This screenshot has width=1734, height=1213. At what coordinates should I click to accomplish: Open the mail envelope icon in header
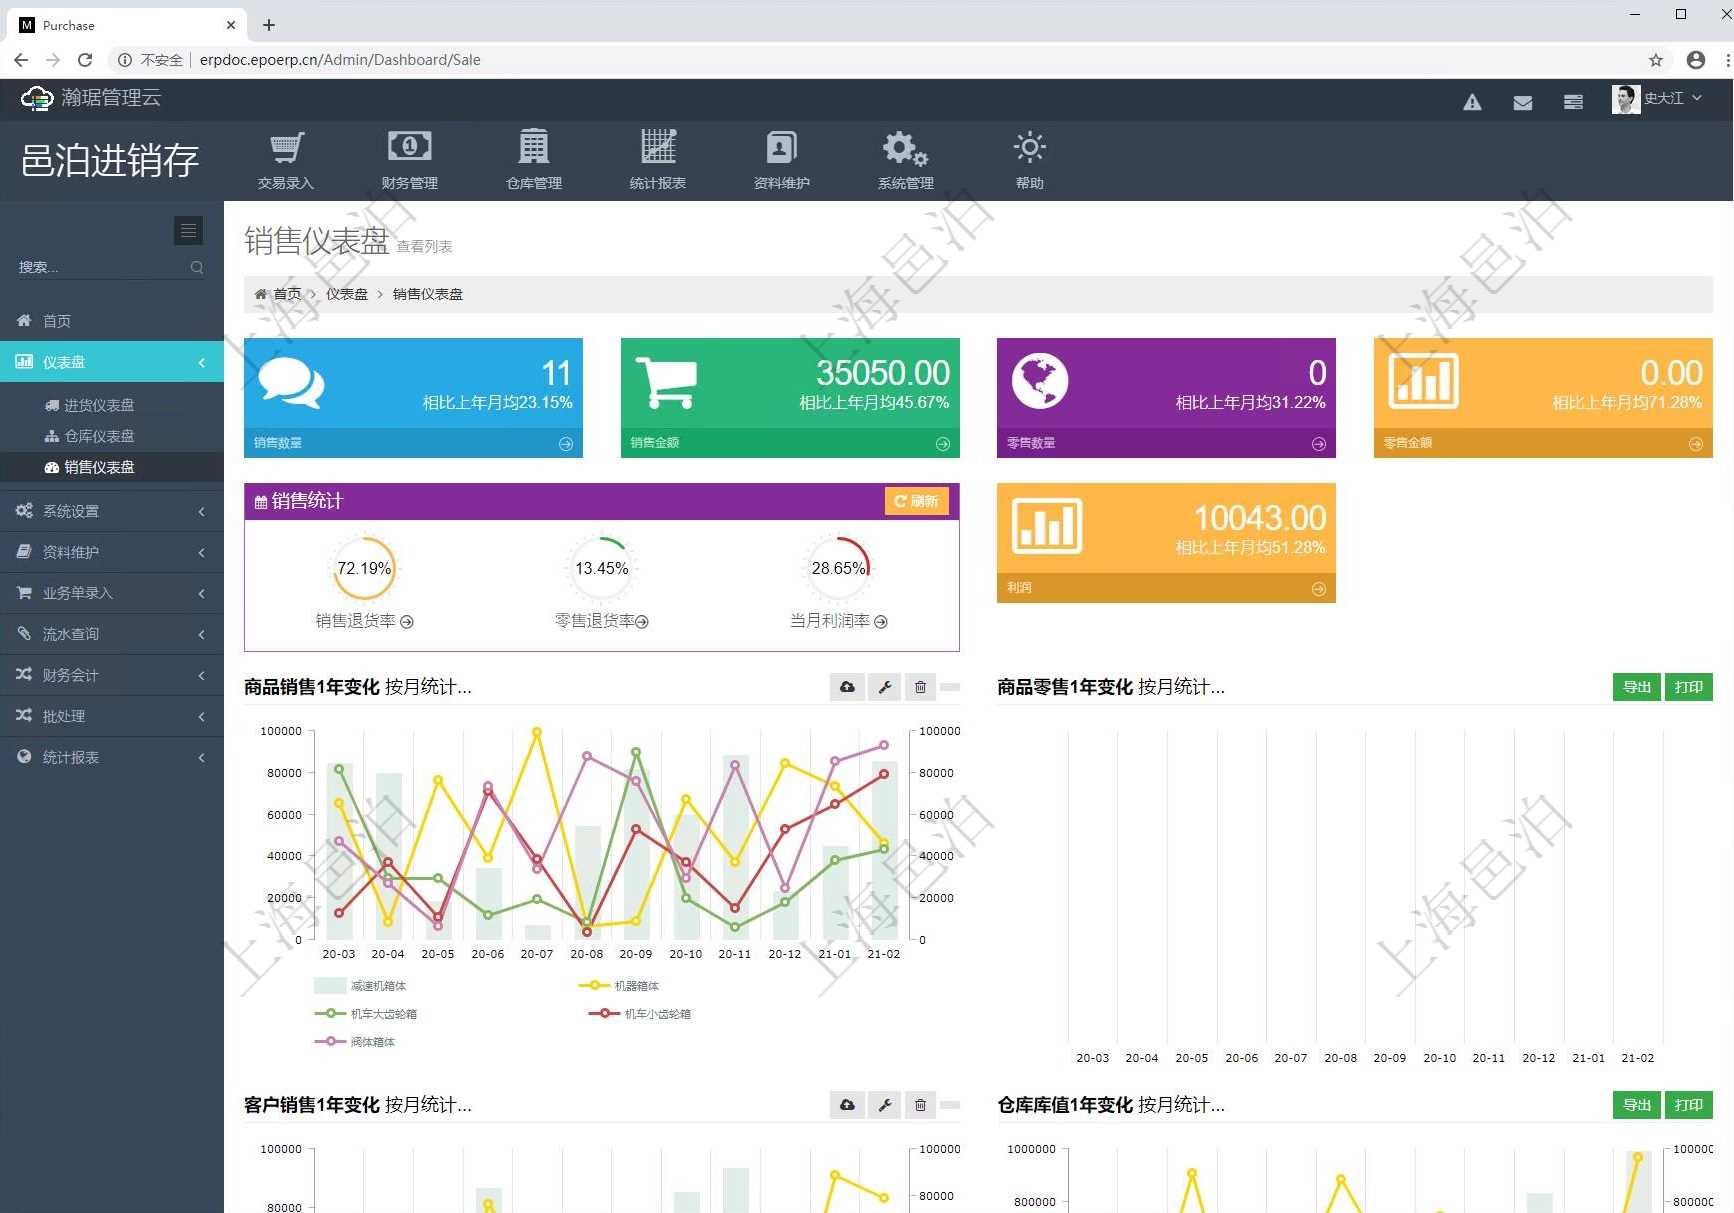[x=1523, y=102]
